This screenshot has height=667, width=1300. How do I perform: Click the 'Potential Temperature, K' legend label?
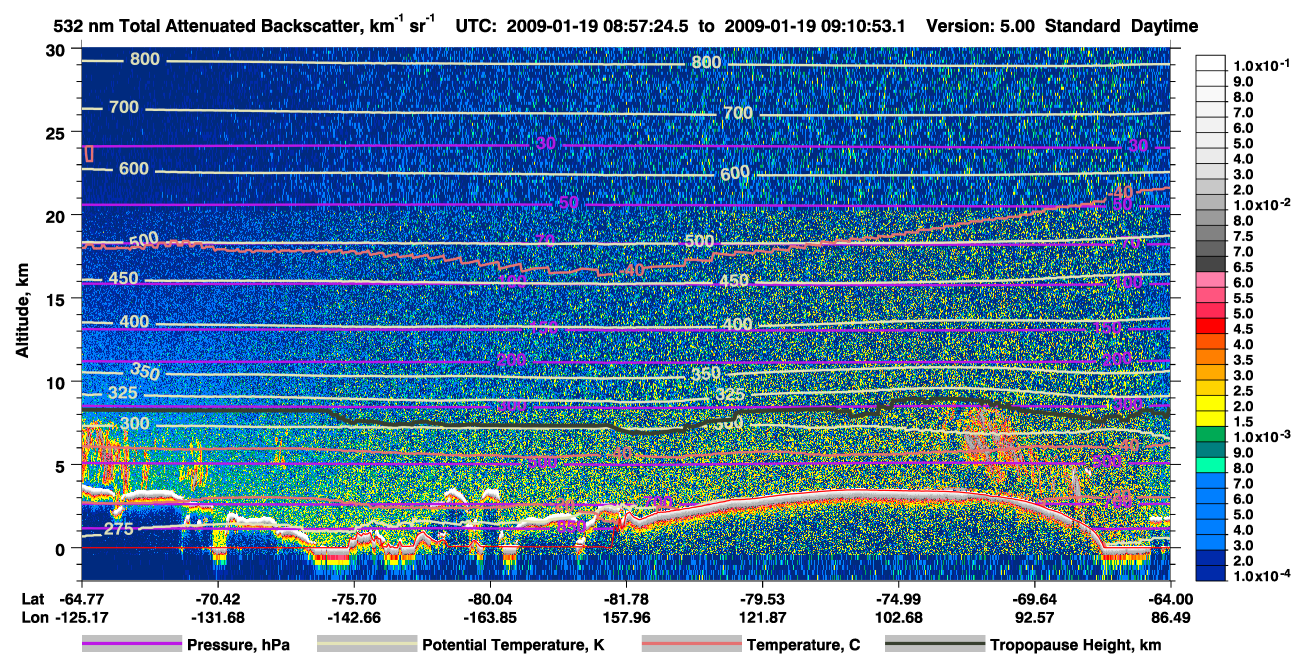point(513,645)
